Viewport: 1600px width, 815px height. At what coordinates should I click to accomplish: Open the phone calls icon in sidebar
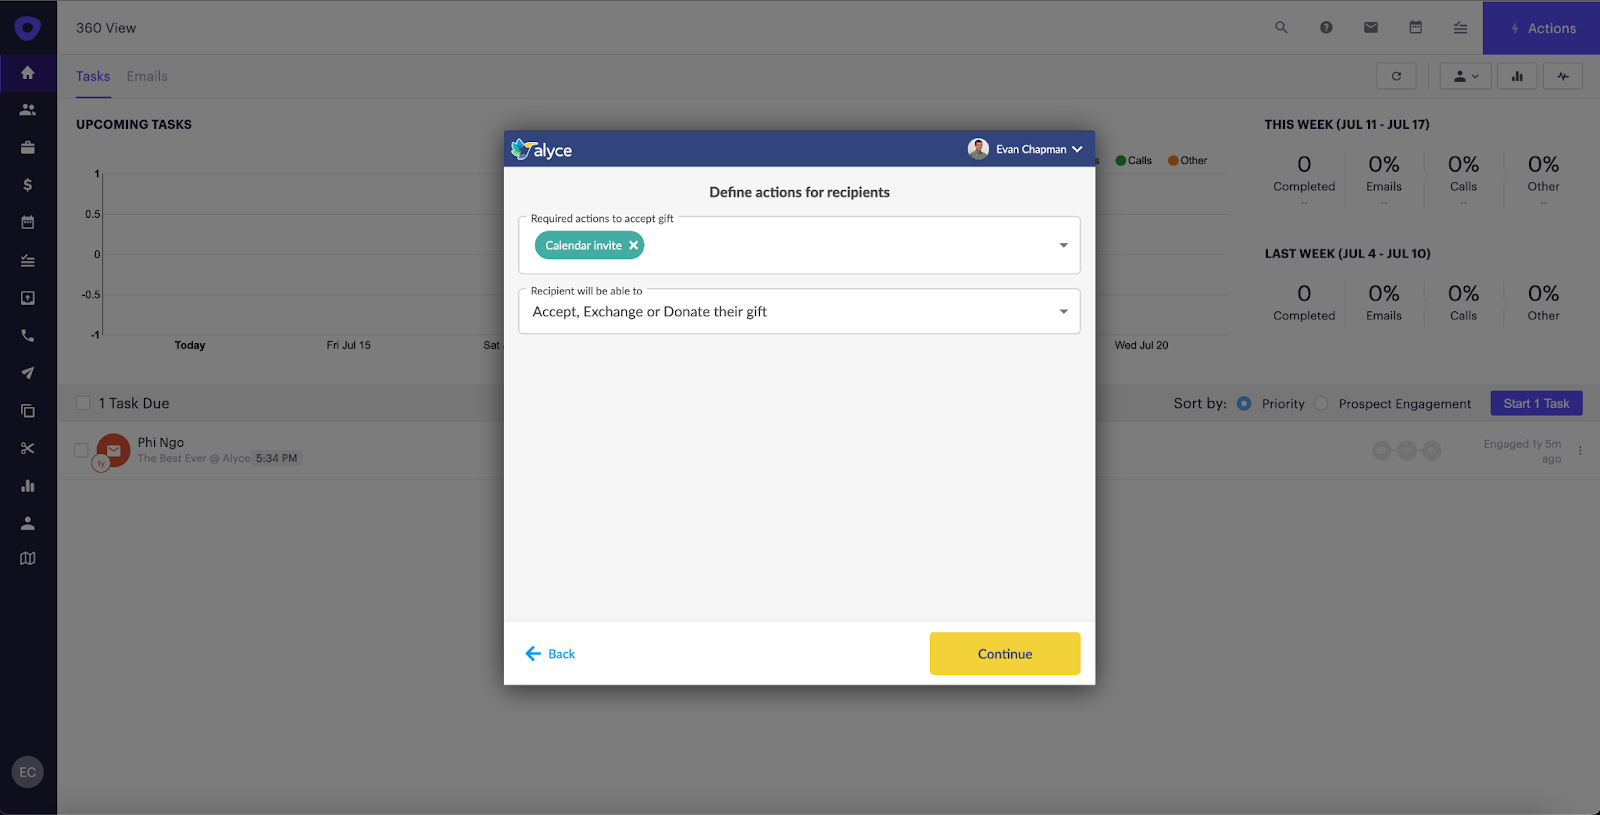click(28, 336)
